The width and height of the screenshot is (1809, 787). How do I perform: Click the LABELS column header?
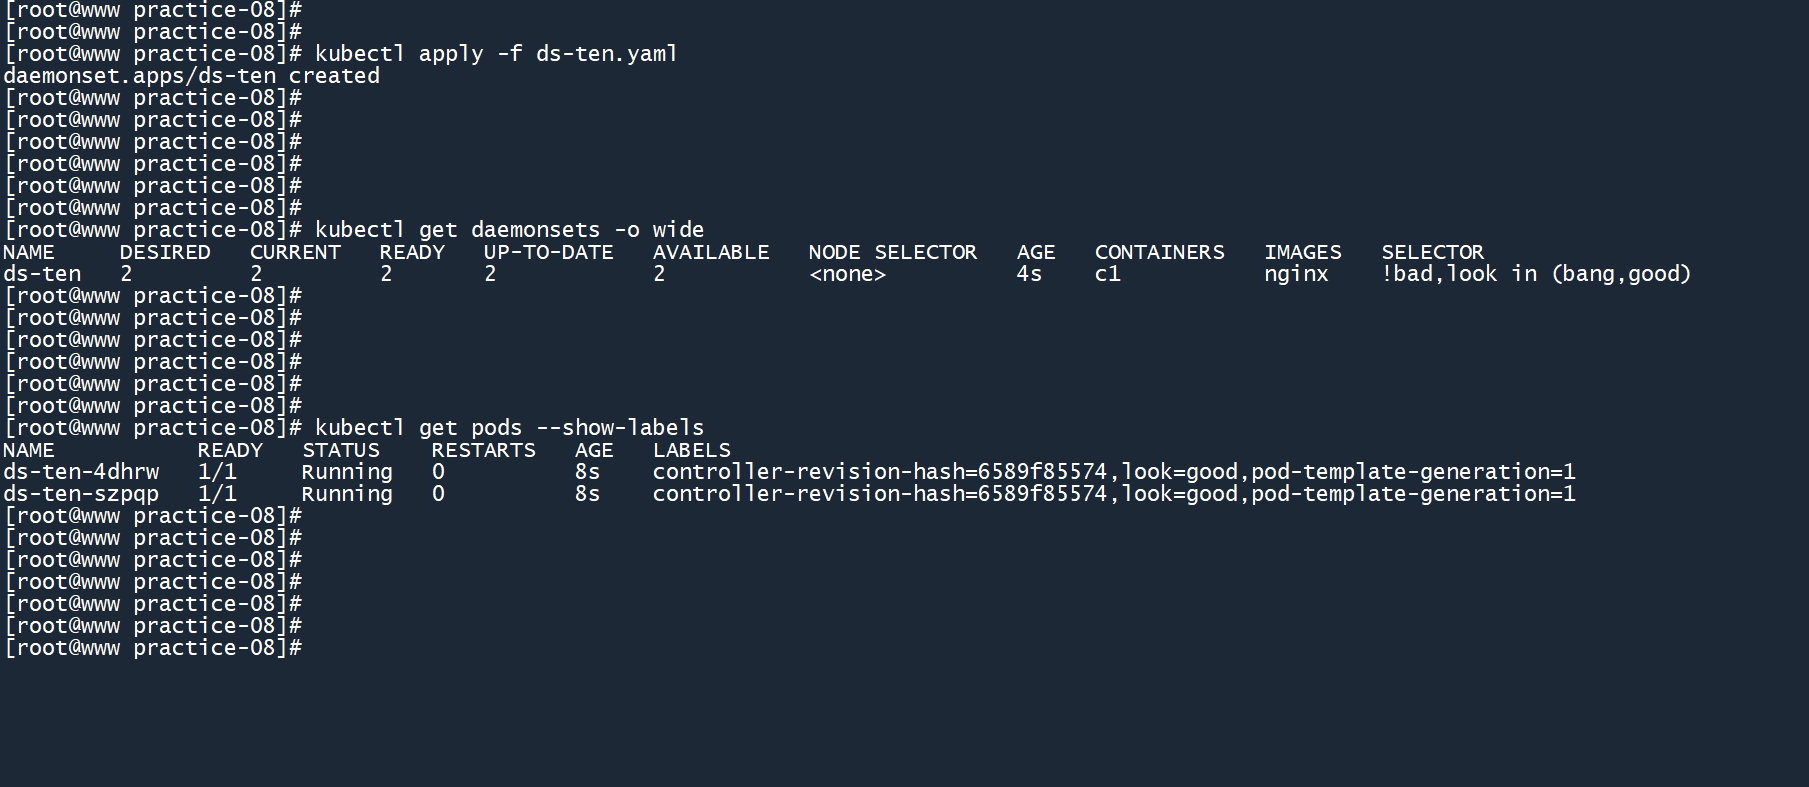[x=691, y=450]
